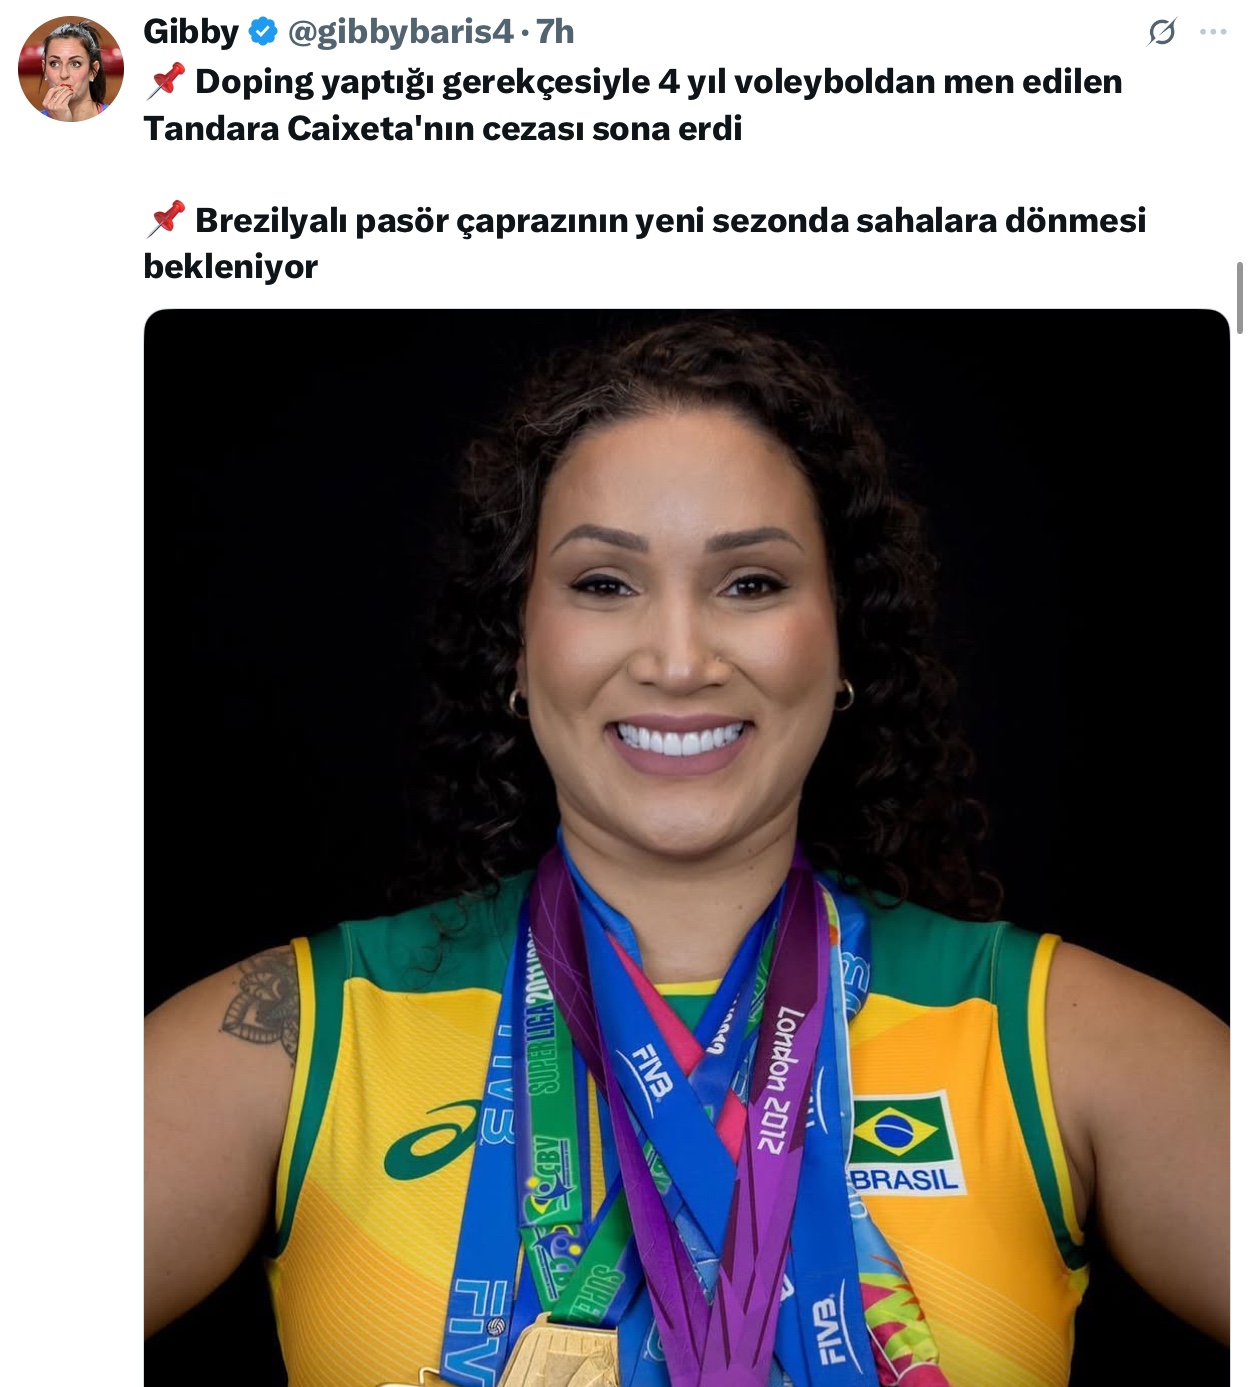Click the page scrollbar thumb
The width and height of the screenshot is (1249, 1387).
pyautogui.click(x=1240, y=298)
